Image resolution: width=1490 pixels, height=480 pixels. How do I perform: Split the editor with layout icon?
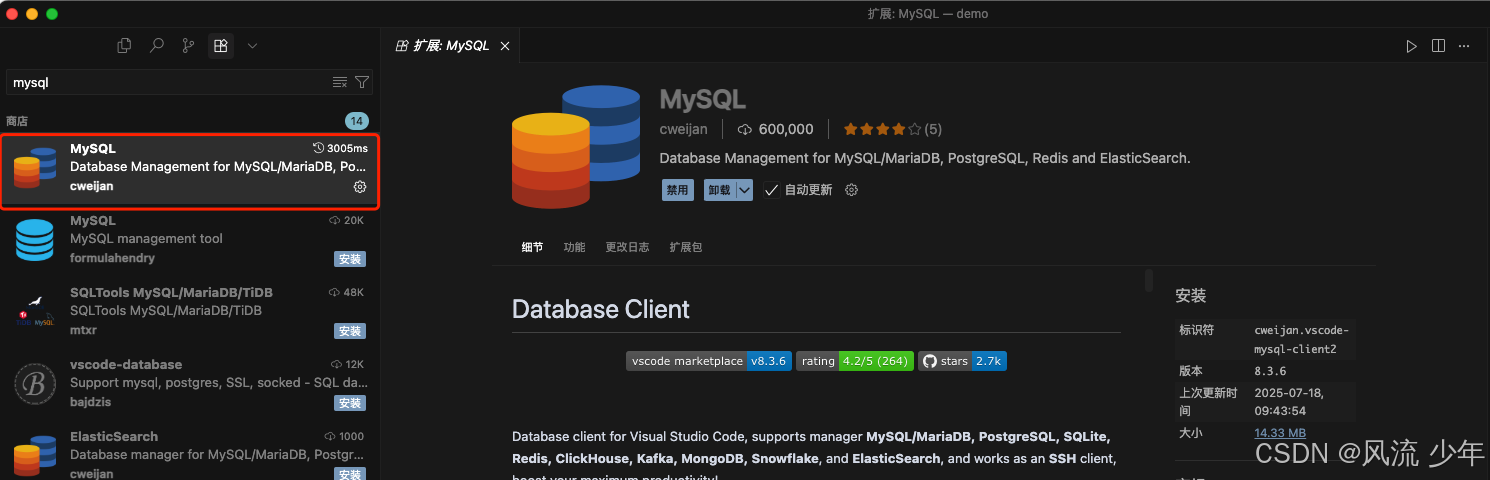pos(1438,46)
